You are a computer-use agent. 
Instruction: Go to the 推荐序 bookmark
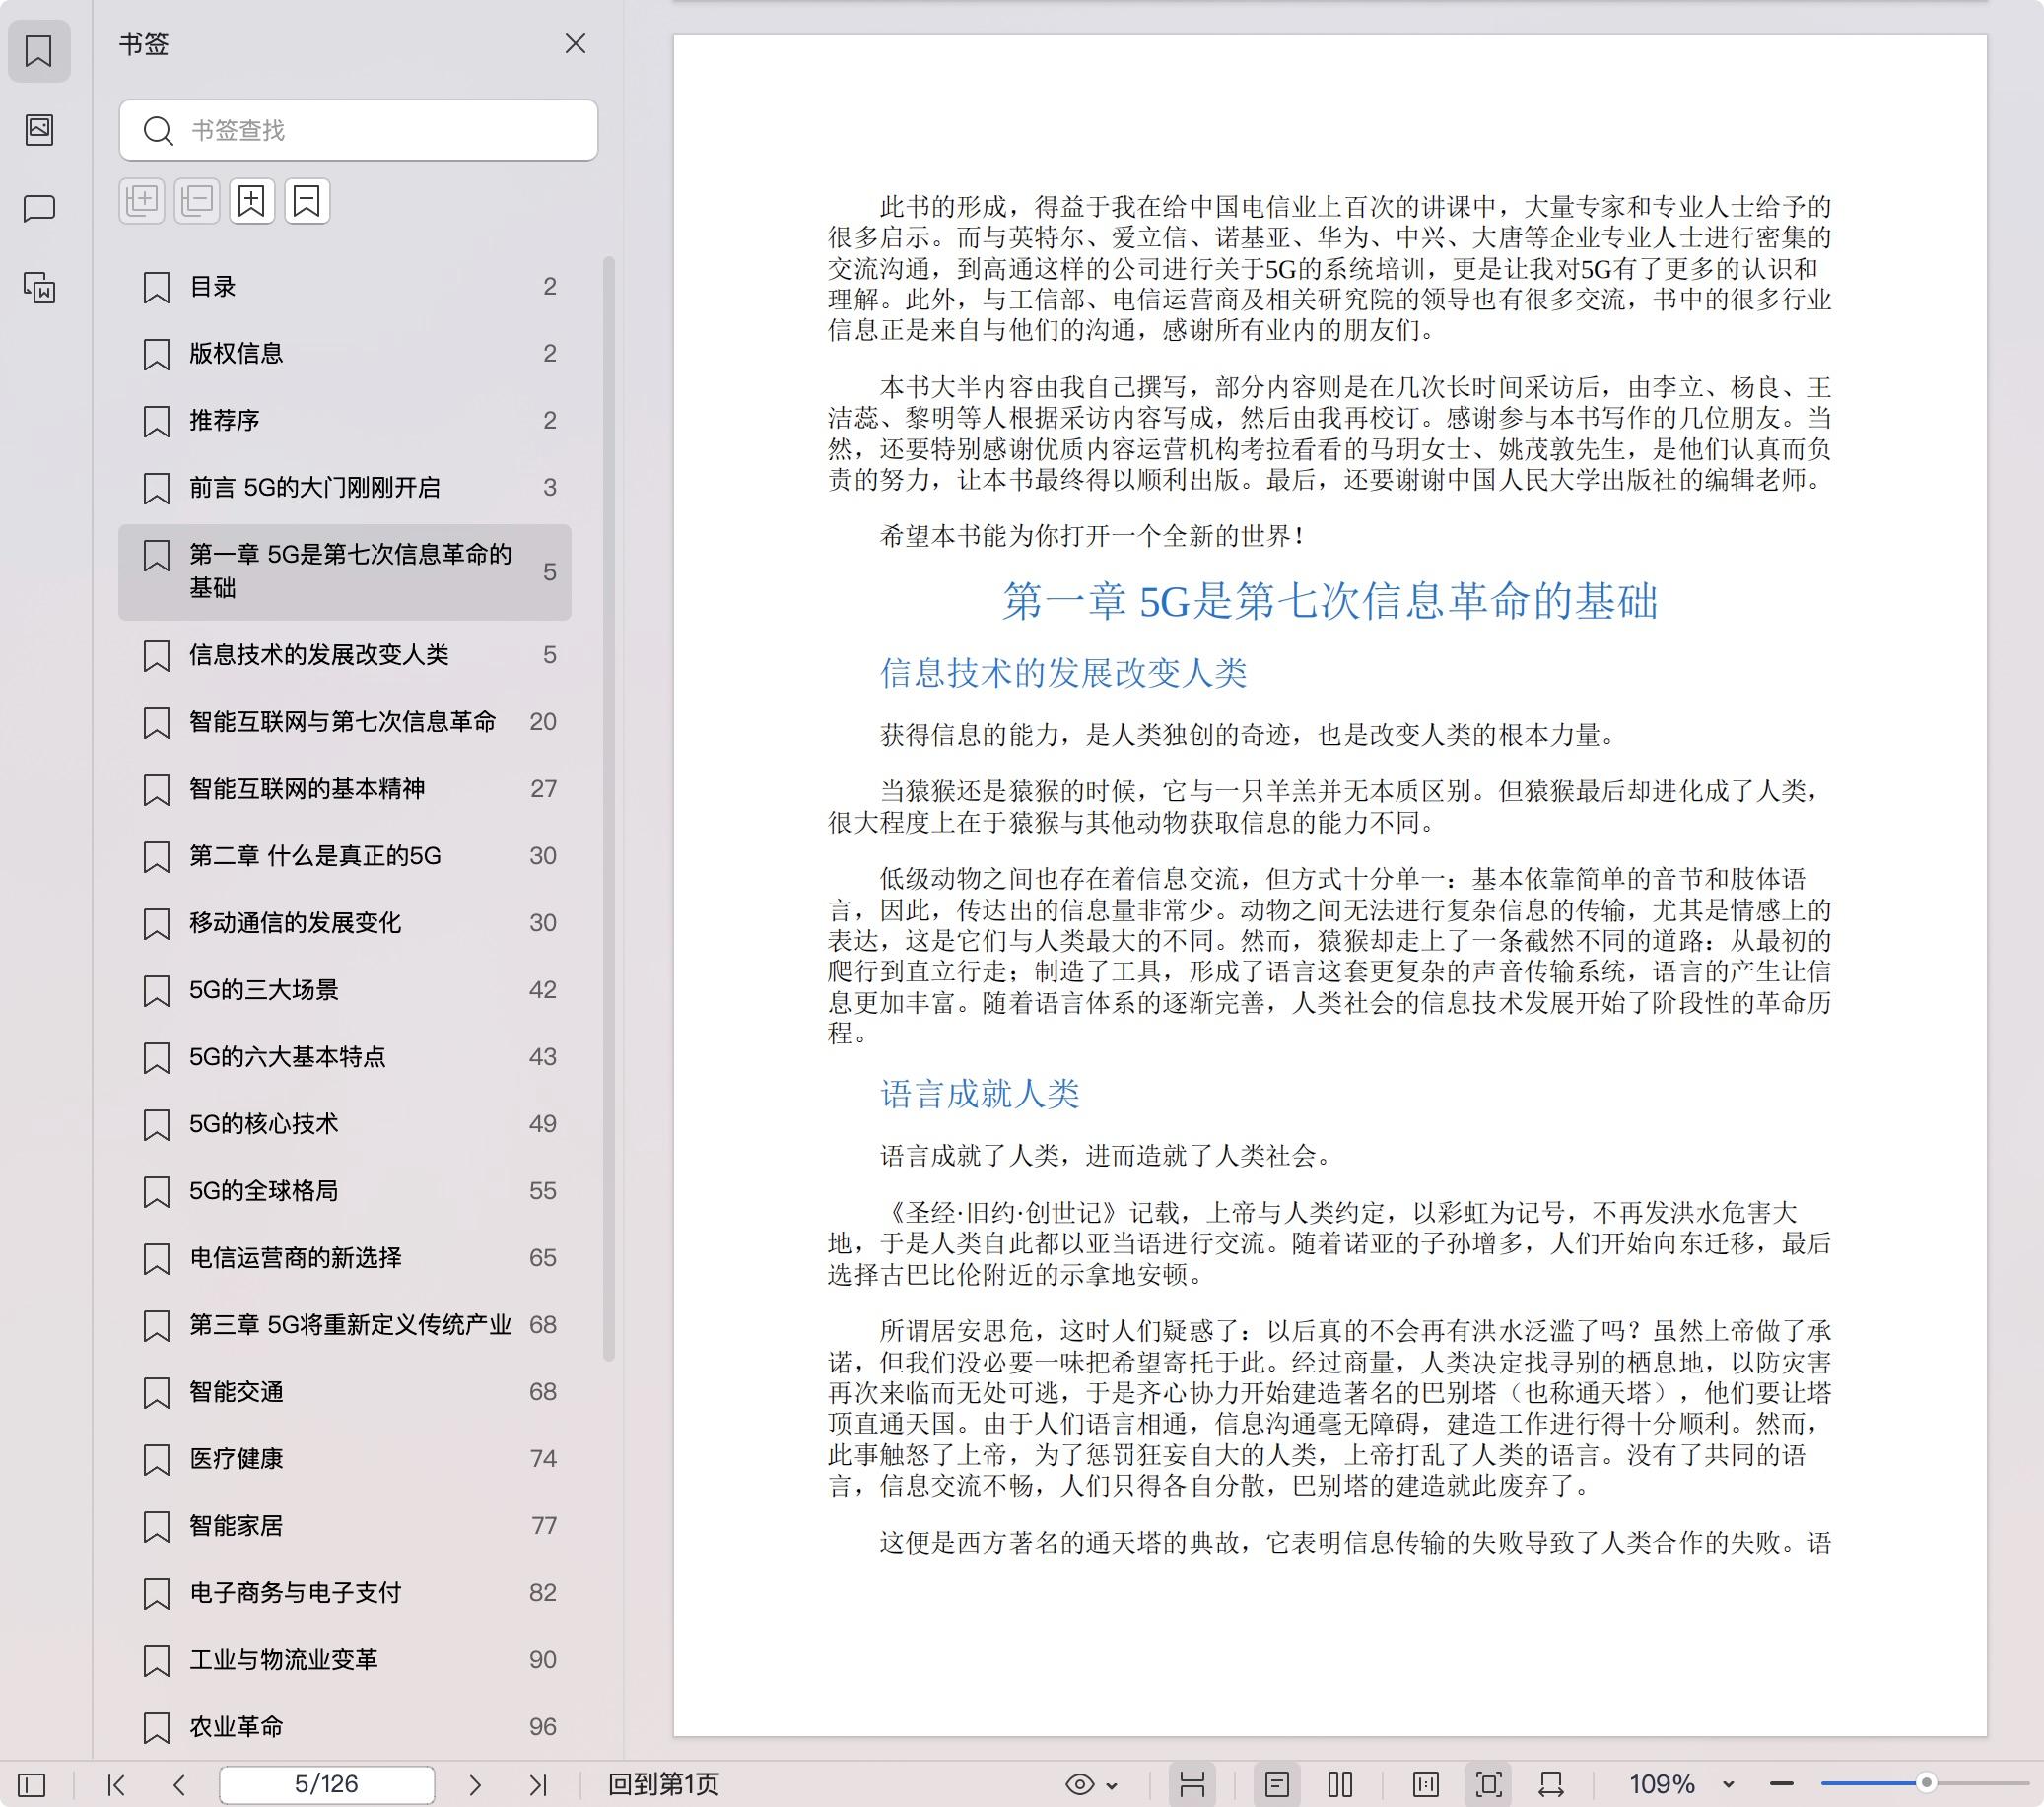(345, 421)
